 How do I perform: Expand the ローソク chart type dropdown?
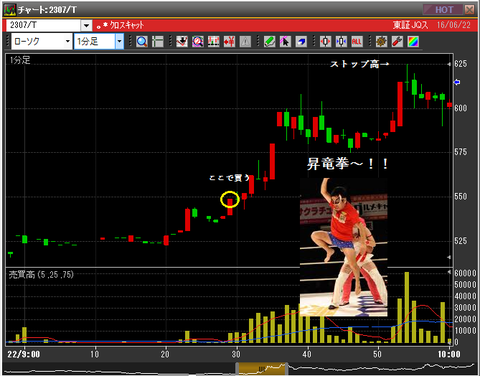(68, 41)
